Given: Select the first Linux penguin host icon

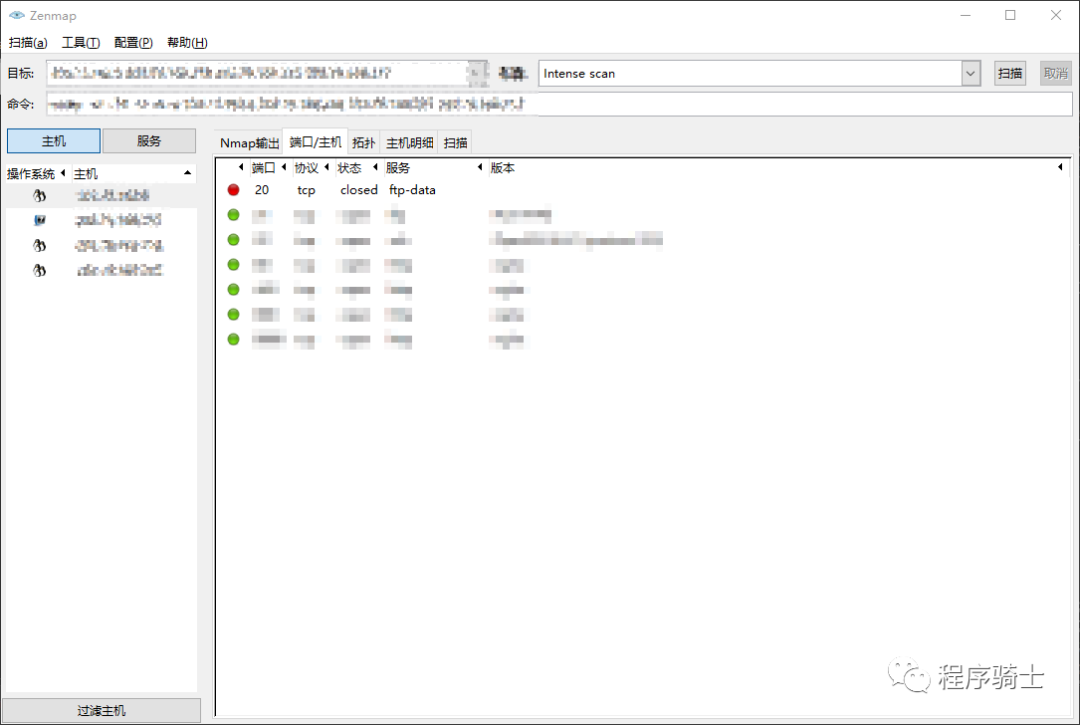Looking at the screenshot, I should coord(40,196).
